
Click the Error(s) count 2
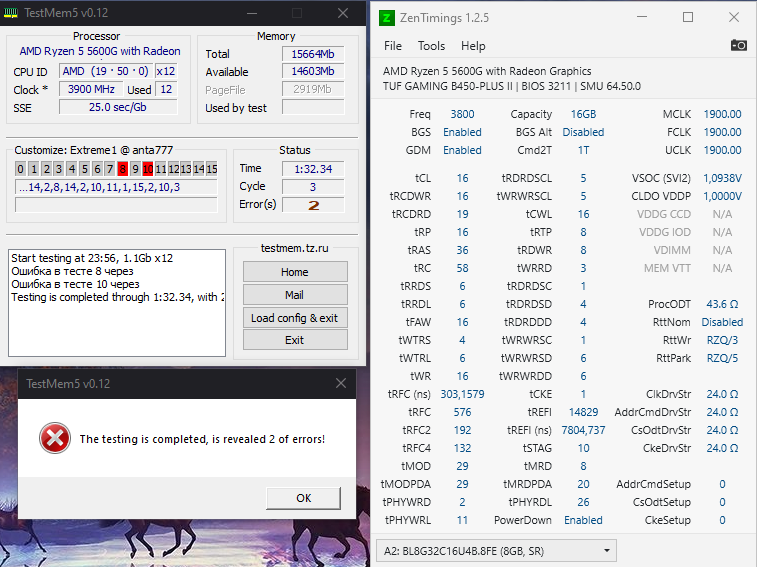point(313,205)
